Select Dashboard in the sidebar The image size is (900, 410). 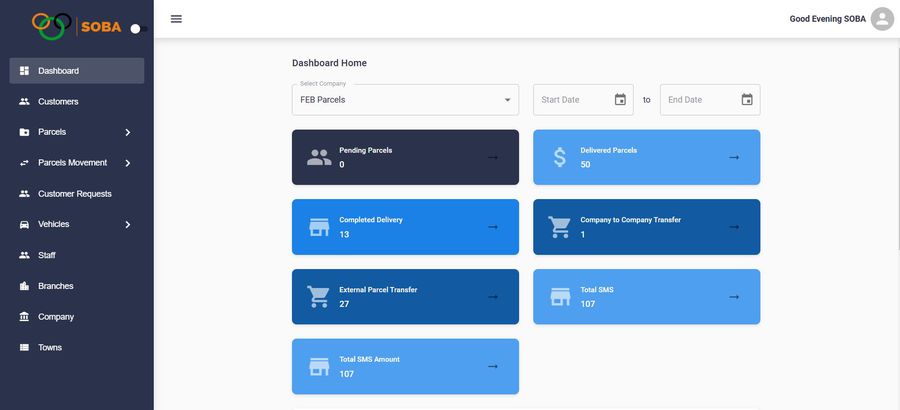coord(77,71)
